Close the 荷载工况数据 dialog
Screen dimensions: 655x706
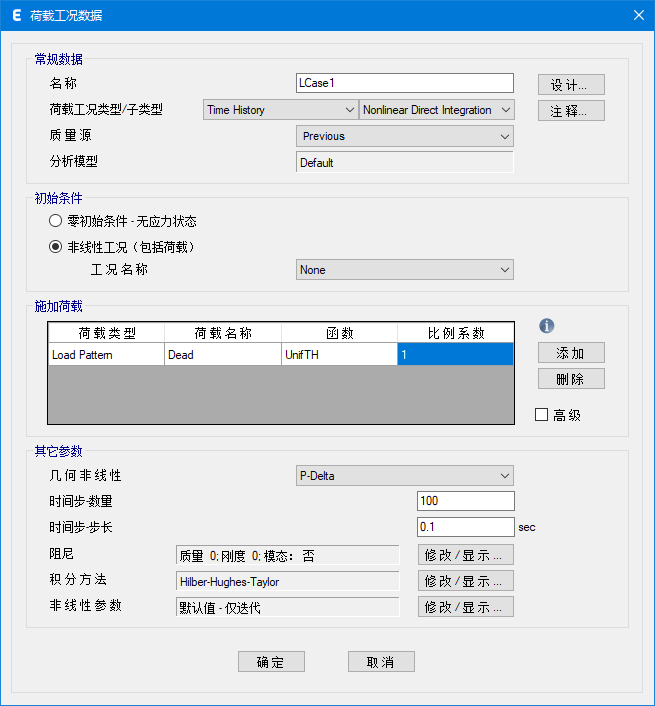pyautogui.click(x=638, y=15)
